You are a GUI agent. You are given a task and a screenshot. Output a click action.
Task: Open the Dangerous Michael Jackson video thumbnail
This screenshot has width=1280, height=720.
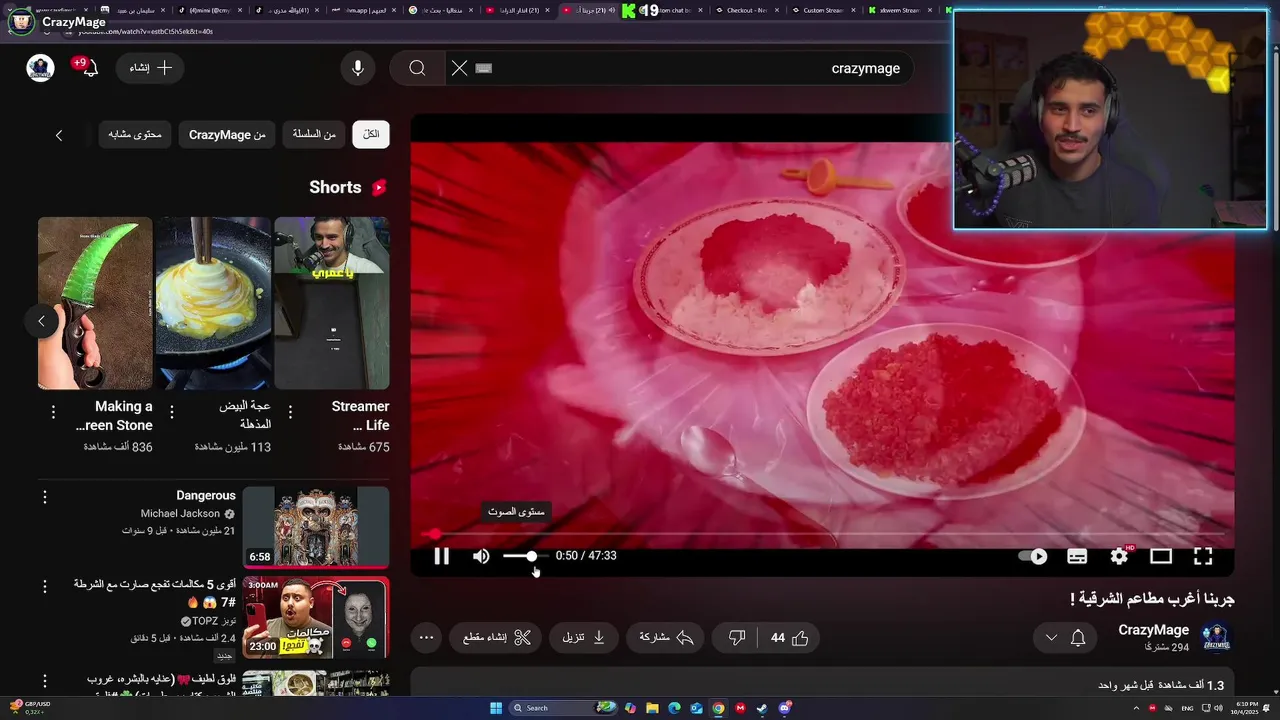coord(316,527)
